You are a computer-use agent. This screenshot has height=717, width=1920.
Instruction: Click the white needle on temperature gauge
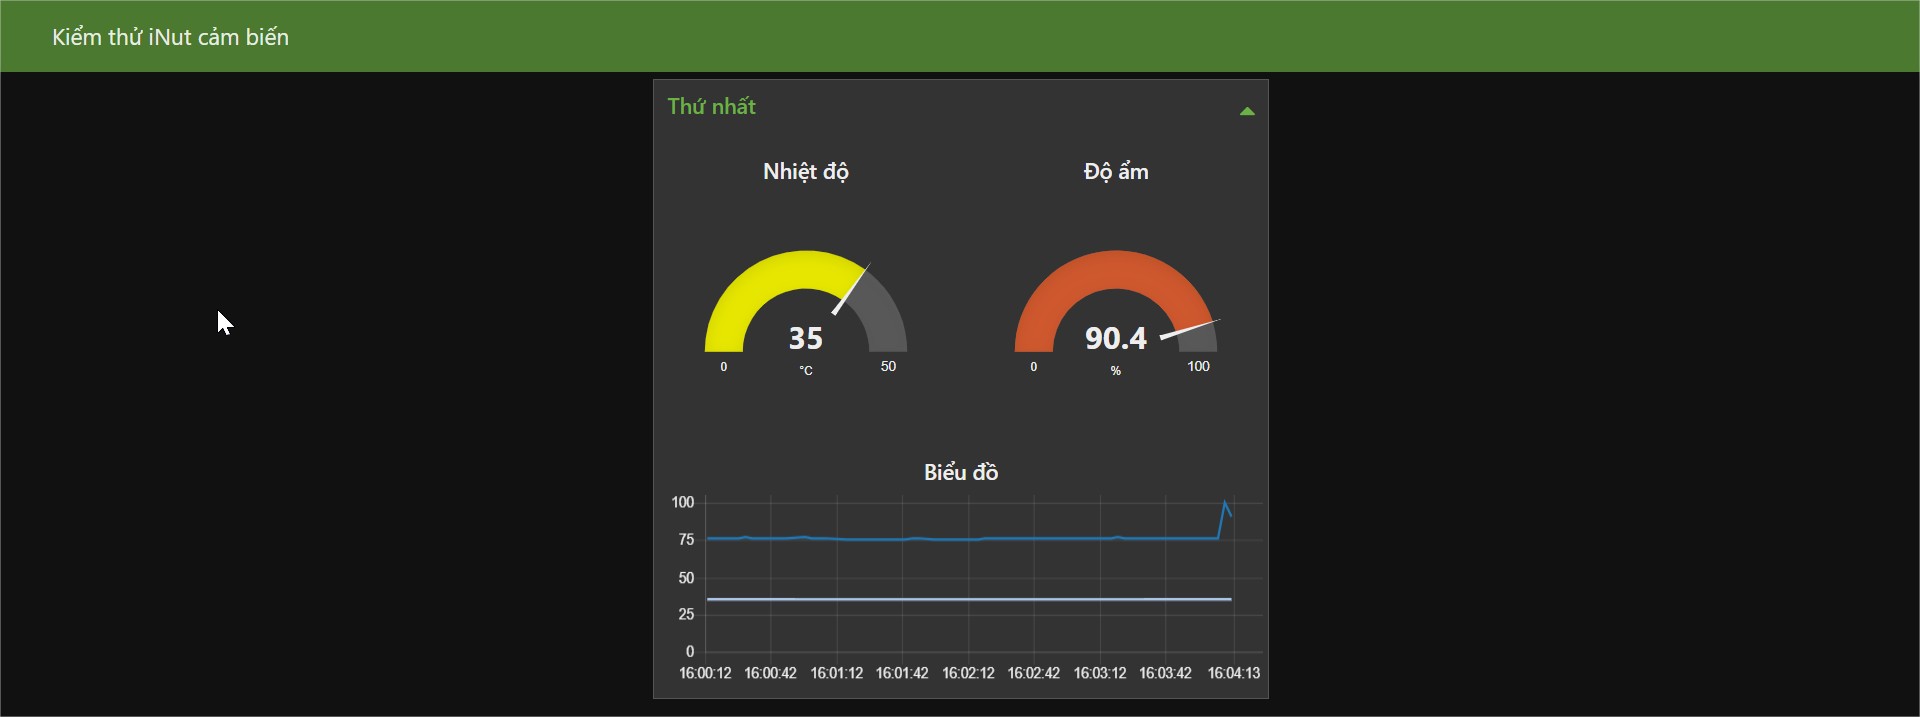(852, 288)
